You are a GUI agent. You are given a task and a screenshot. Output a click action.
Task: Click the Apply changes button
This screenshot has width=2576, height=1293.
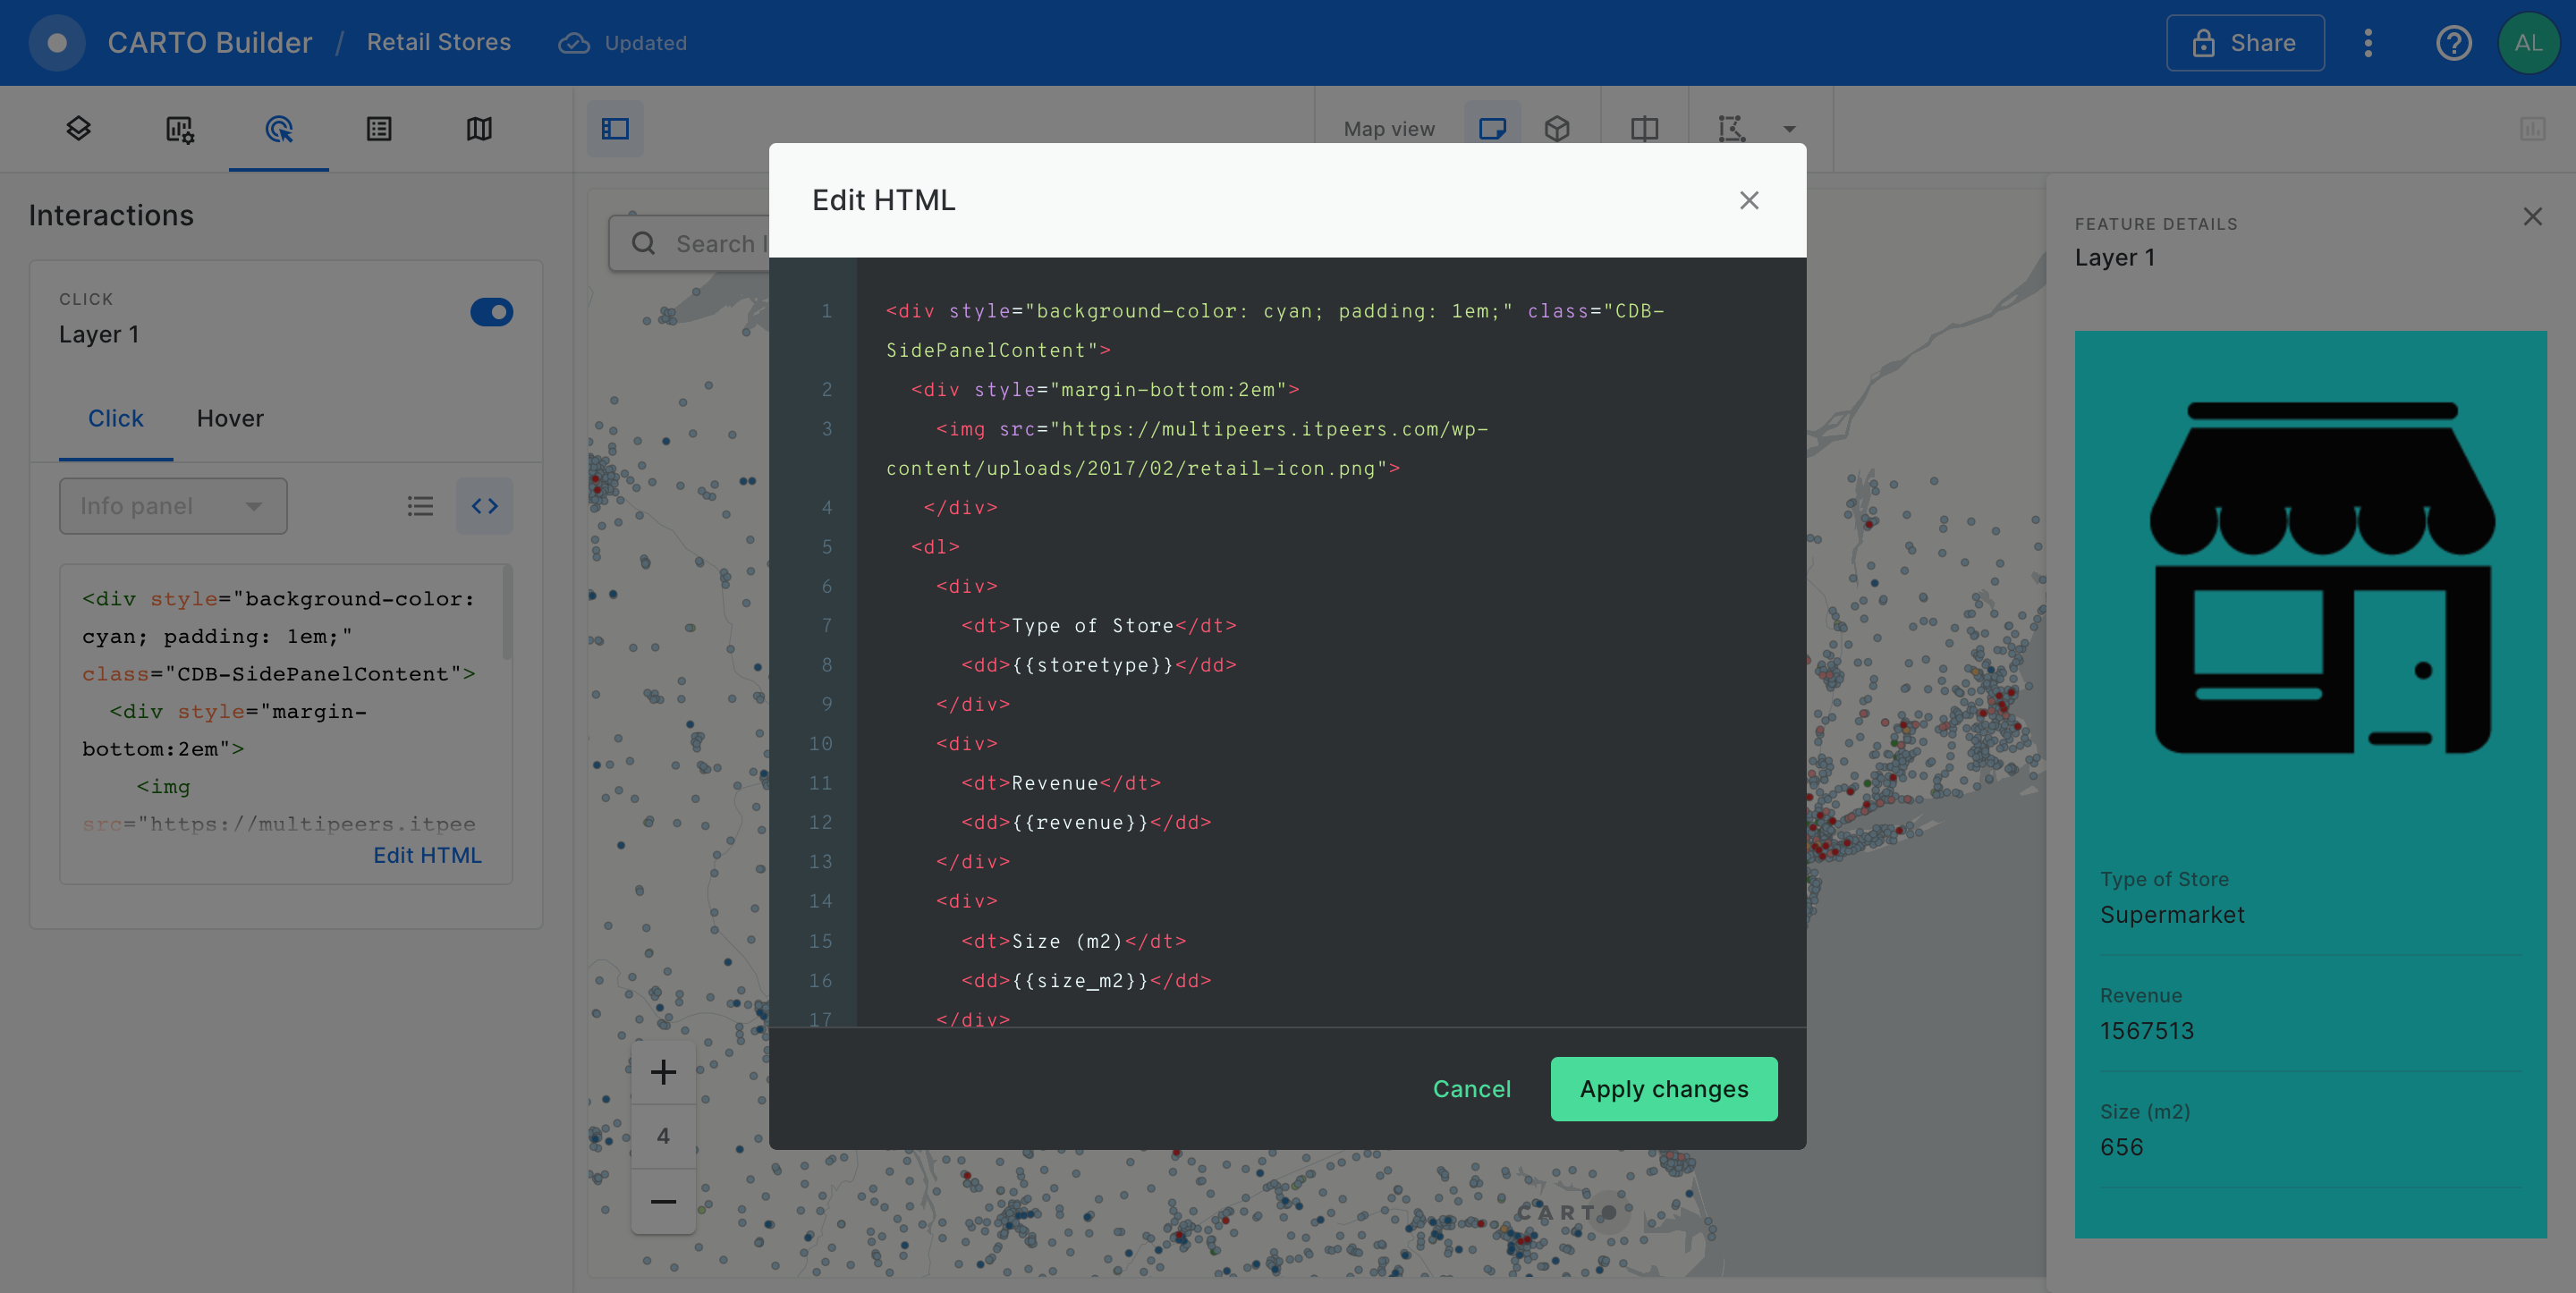1664,1088
